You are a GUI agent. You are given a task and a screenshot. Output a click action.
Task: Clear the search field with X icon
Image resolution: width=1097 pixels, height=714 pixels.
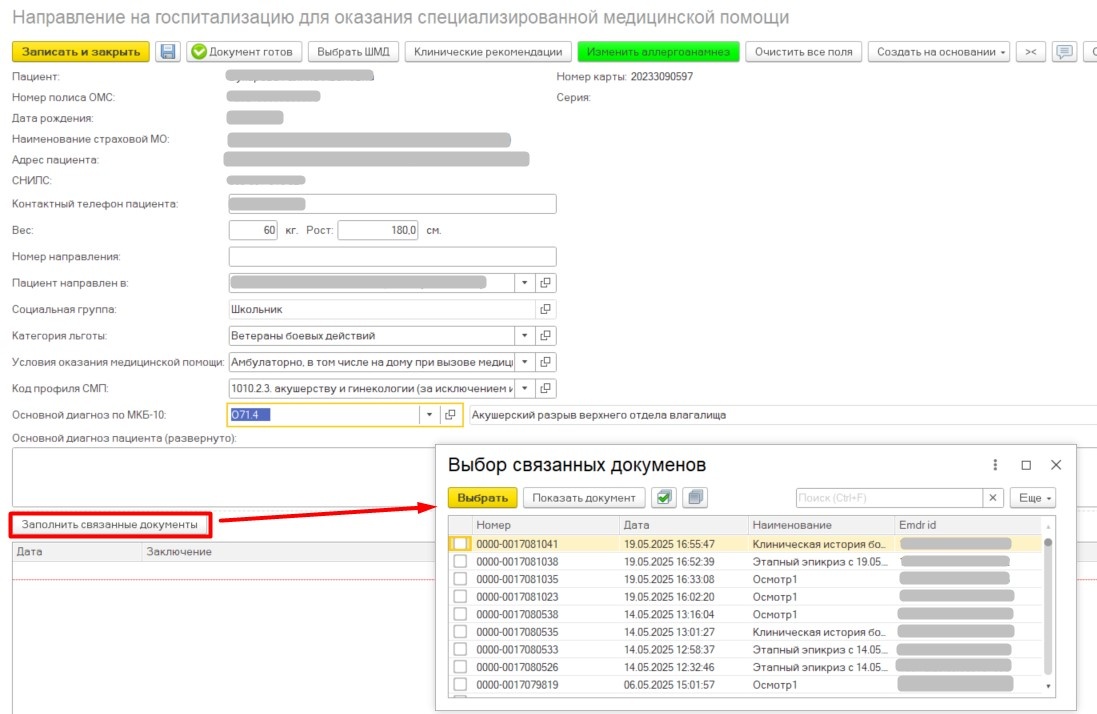tap(993, 497)
